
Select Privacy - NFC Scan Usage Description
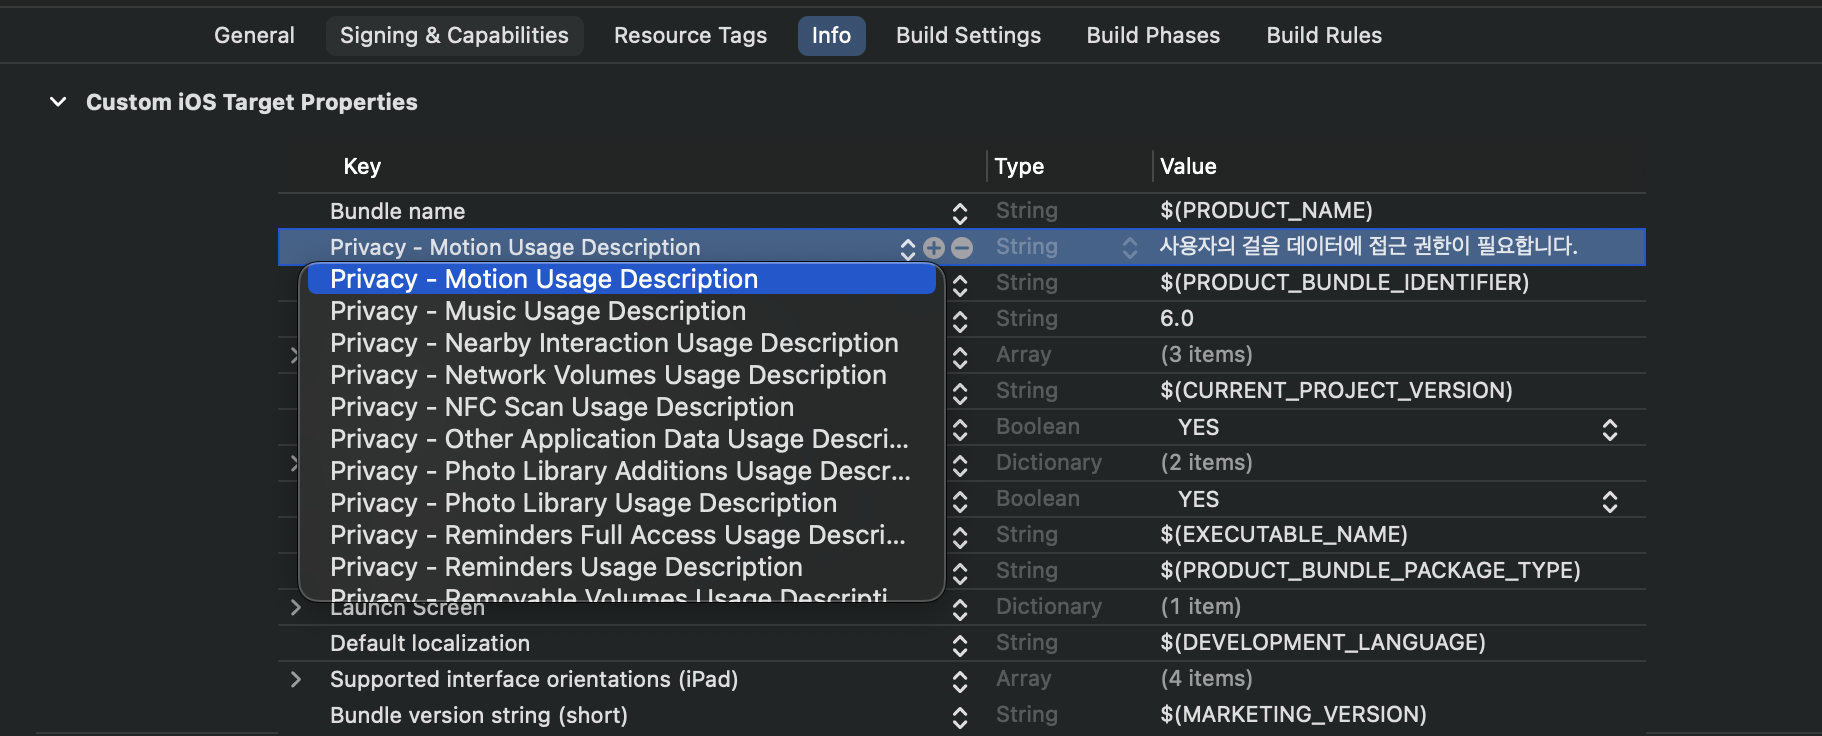click(x=562, y=408)
